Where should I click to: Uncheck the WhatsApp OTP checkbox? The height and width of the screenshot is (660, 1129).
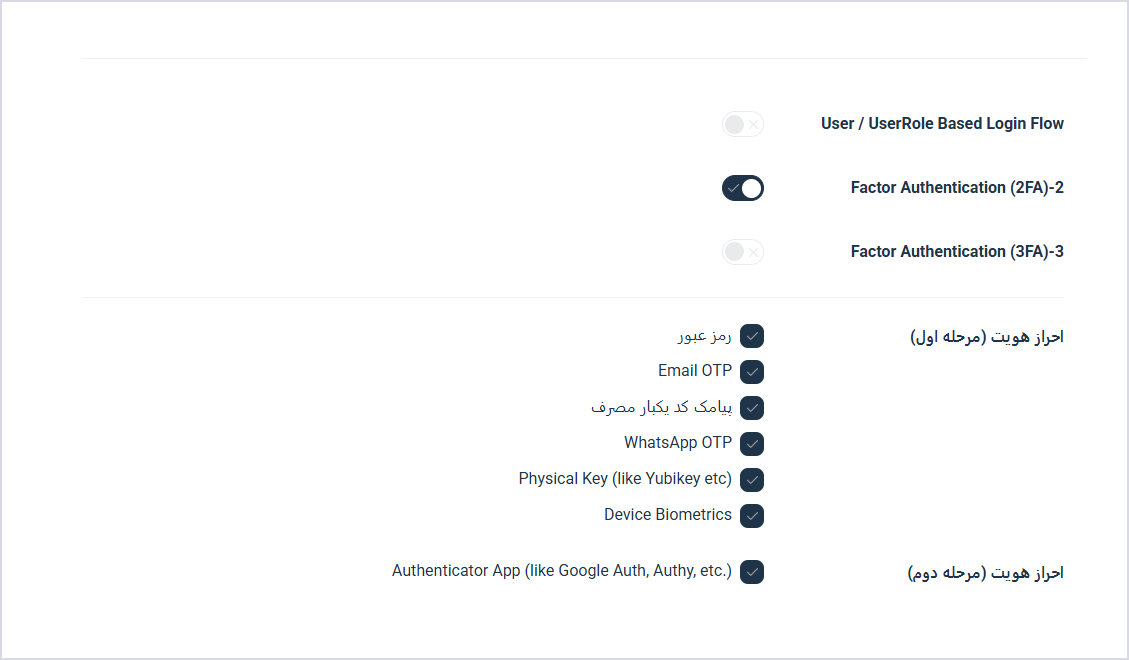click(x=752, y=444)
